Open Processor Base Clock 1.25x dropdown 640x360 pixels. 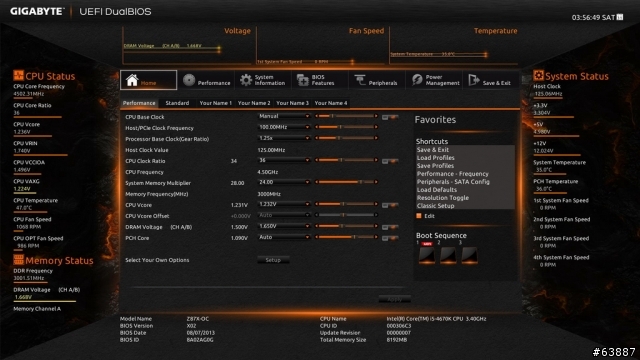click(284, 138)
